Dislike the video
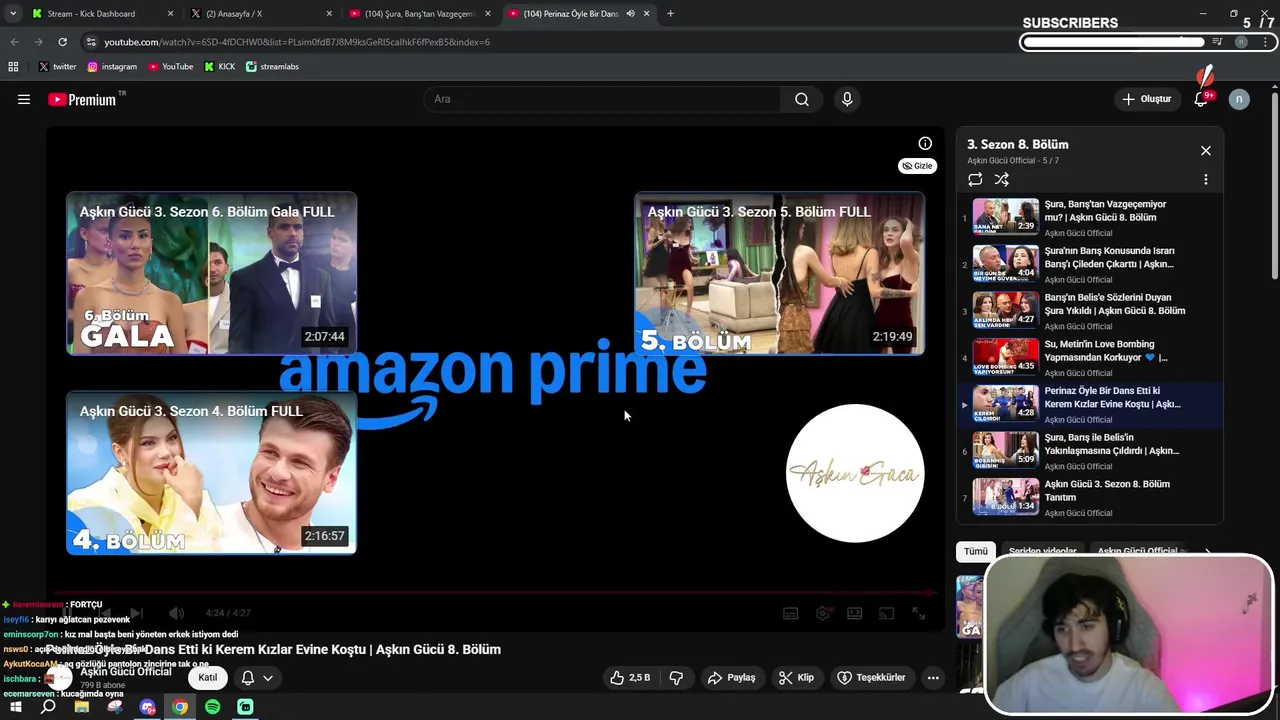The height and width of the screenshot is (720, 1280). (676, 678)
